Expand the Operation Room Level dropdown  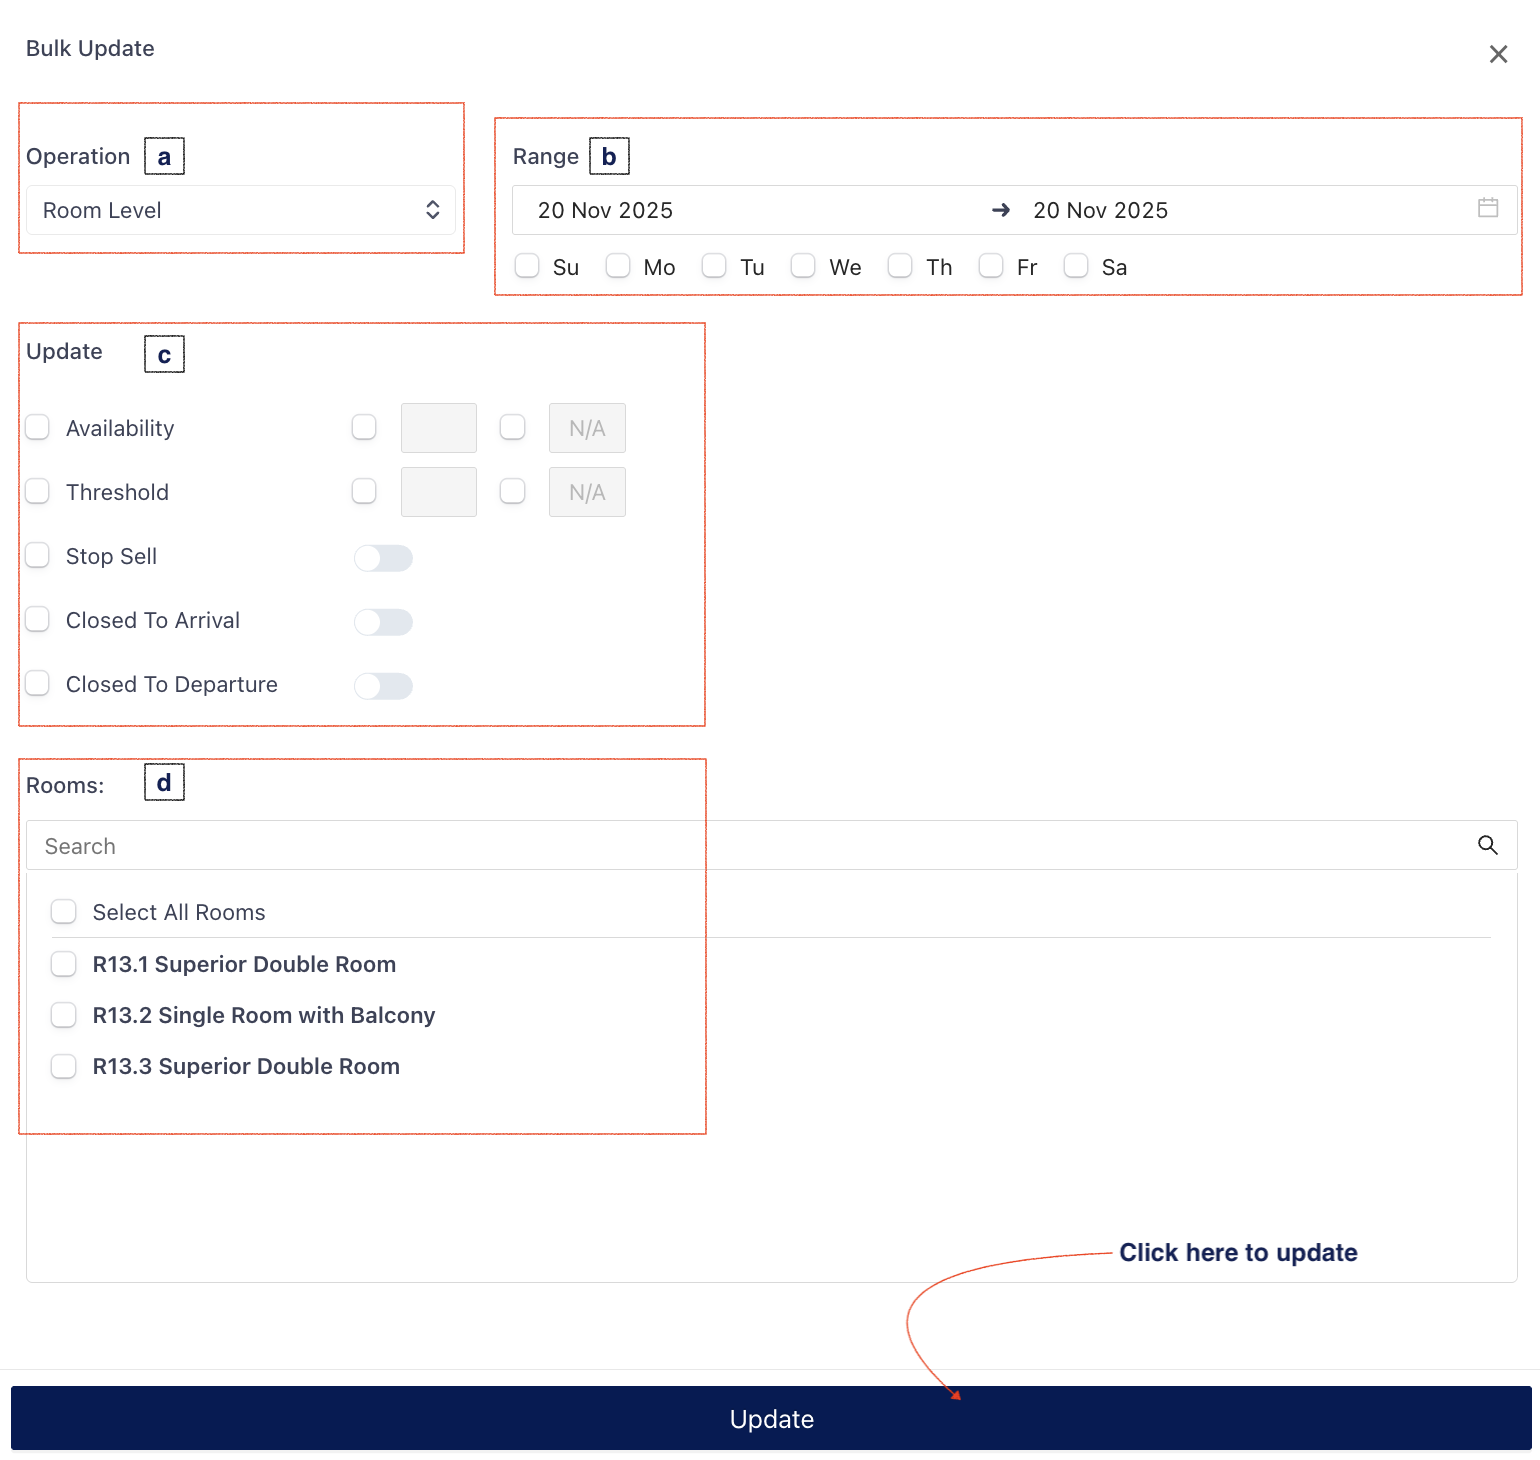click(240, 210)
